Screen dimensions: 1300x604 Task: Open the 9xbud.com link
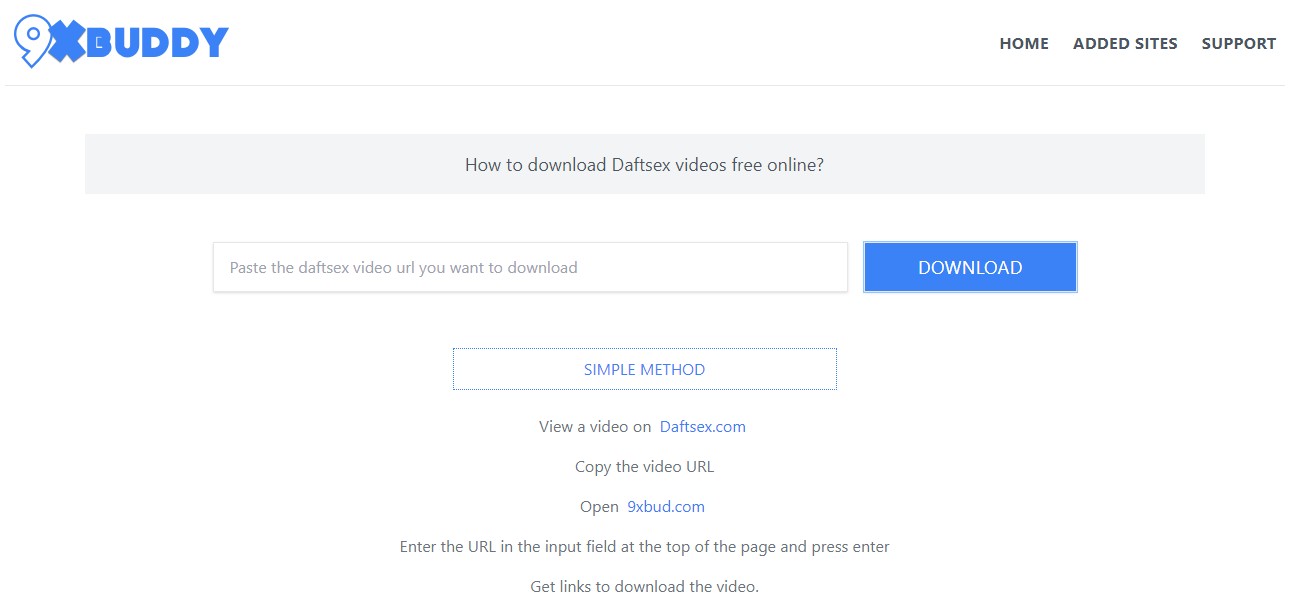pyautogui.click(x=666, y=506)
